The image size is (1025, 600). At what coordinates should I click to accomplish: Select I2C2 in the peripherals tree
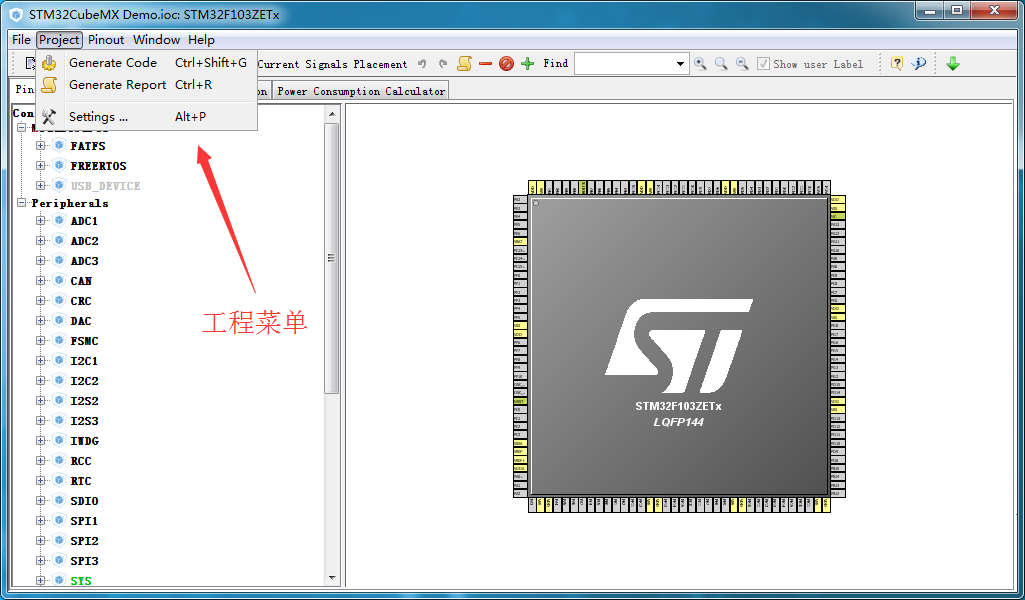(84, 381)
